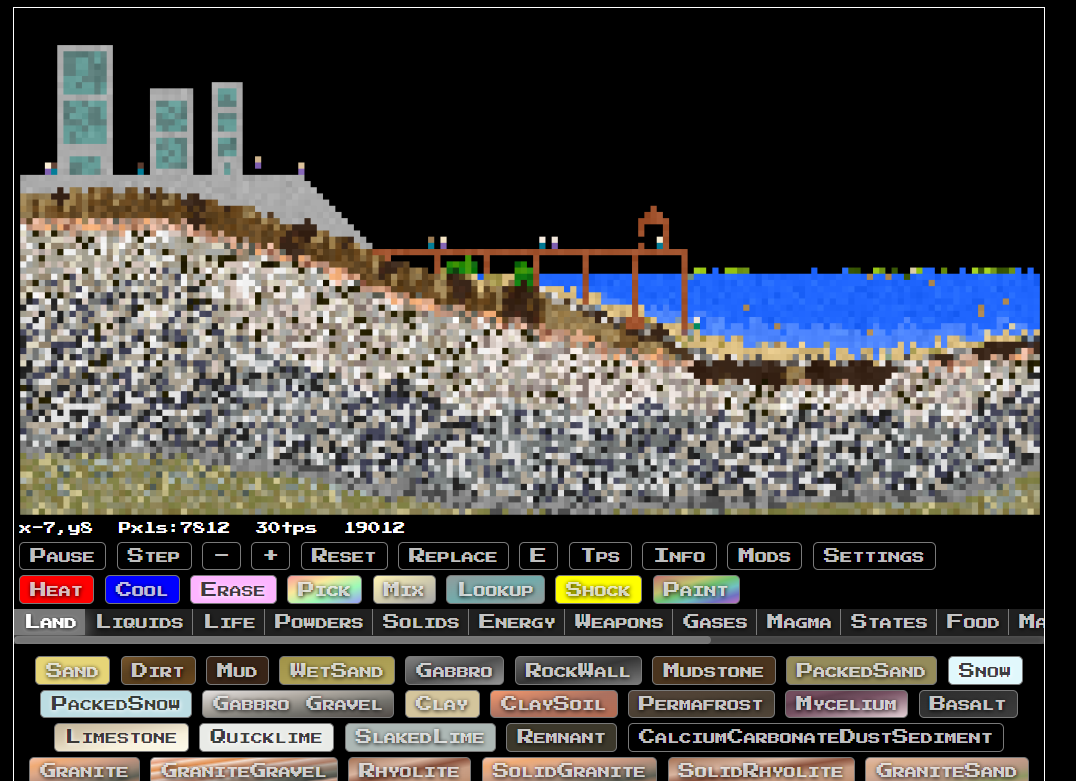
Task: Click the tallest glass tower in canvas
Action: (85, 110)
